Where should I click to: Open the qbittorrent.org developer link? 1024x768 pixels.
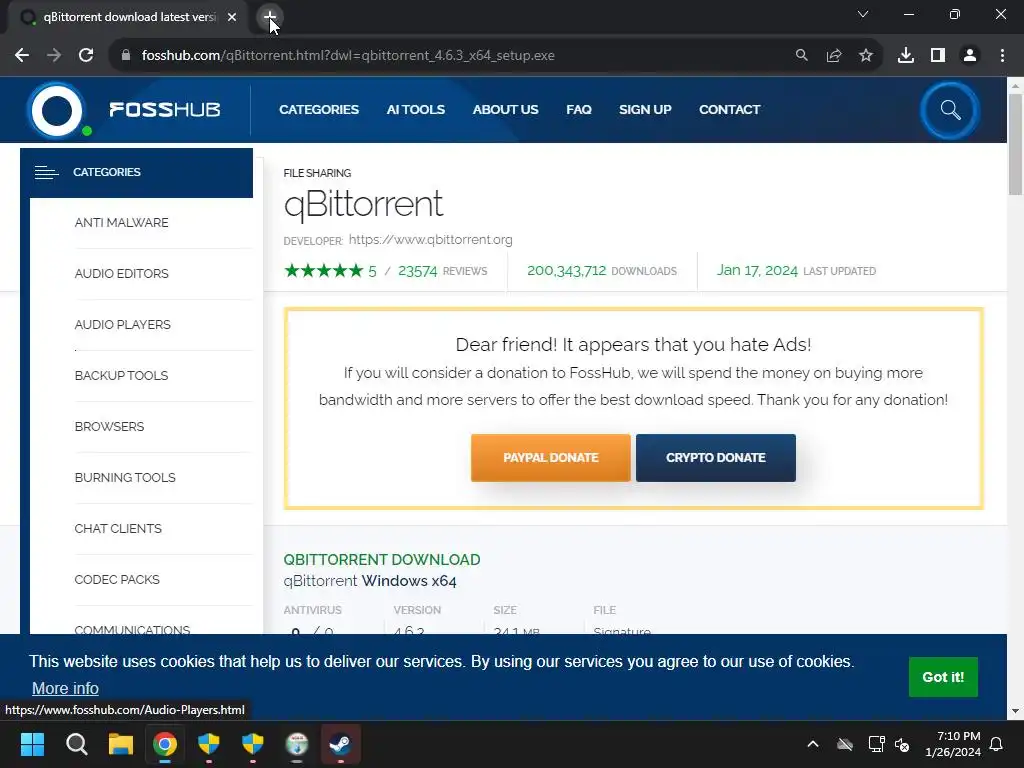430,240
